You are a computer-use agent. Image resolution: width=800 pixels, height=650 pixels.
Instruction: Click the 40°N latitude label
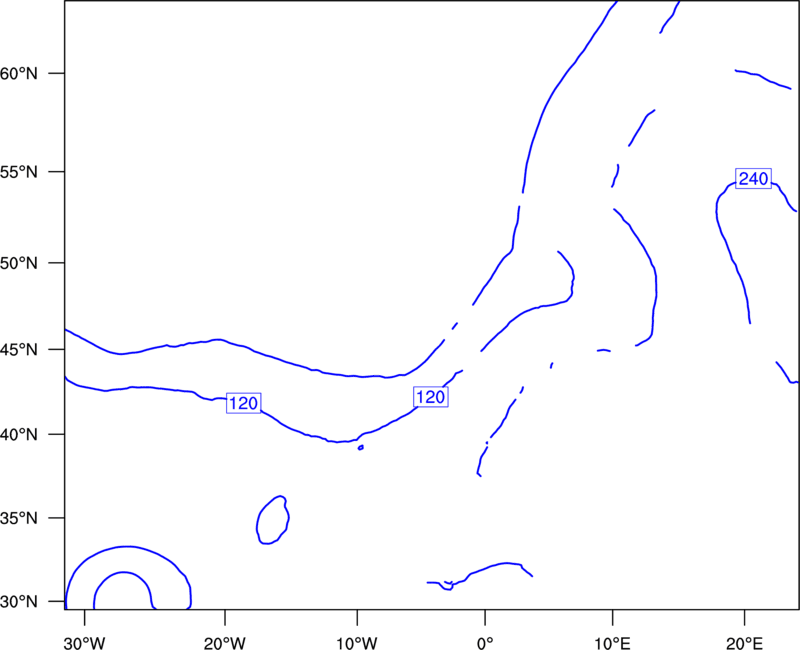pyautogui.click(x=19, y=435)
